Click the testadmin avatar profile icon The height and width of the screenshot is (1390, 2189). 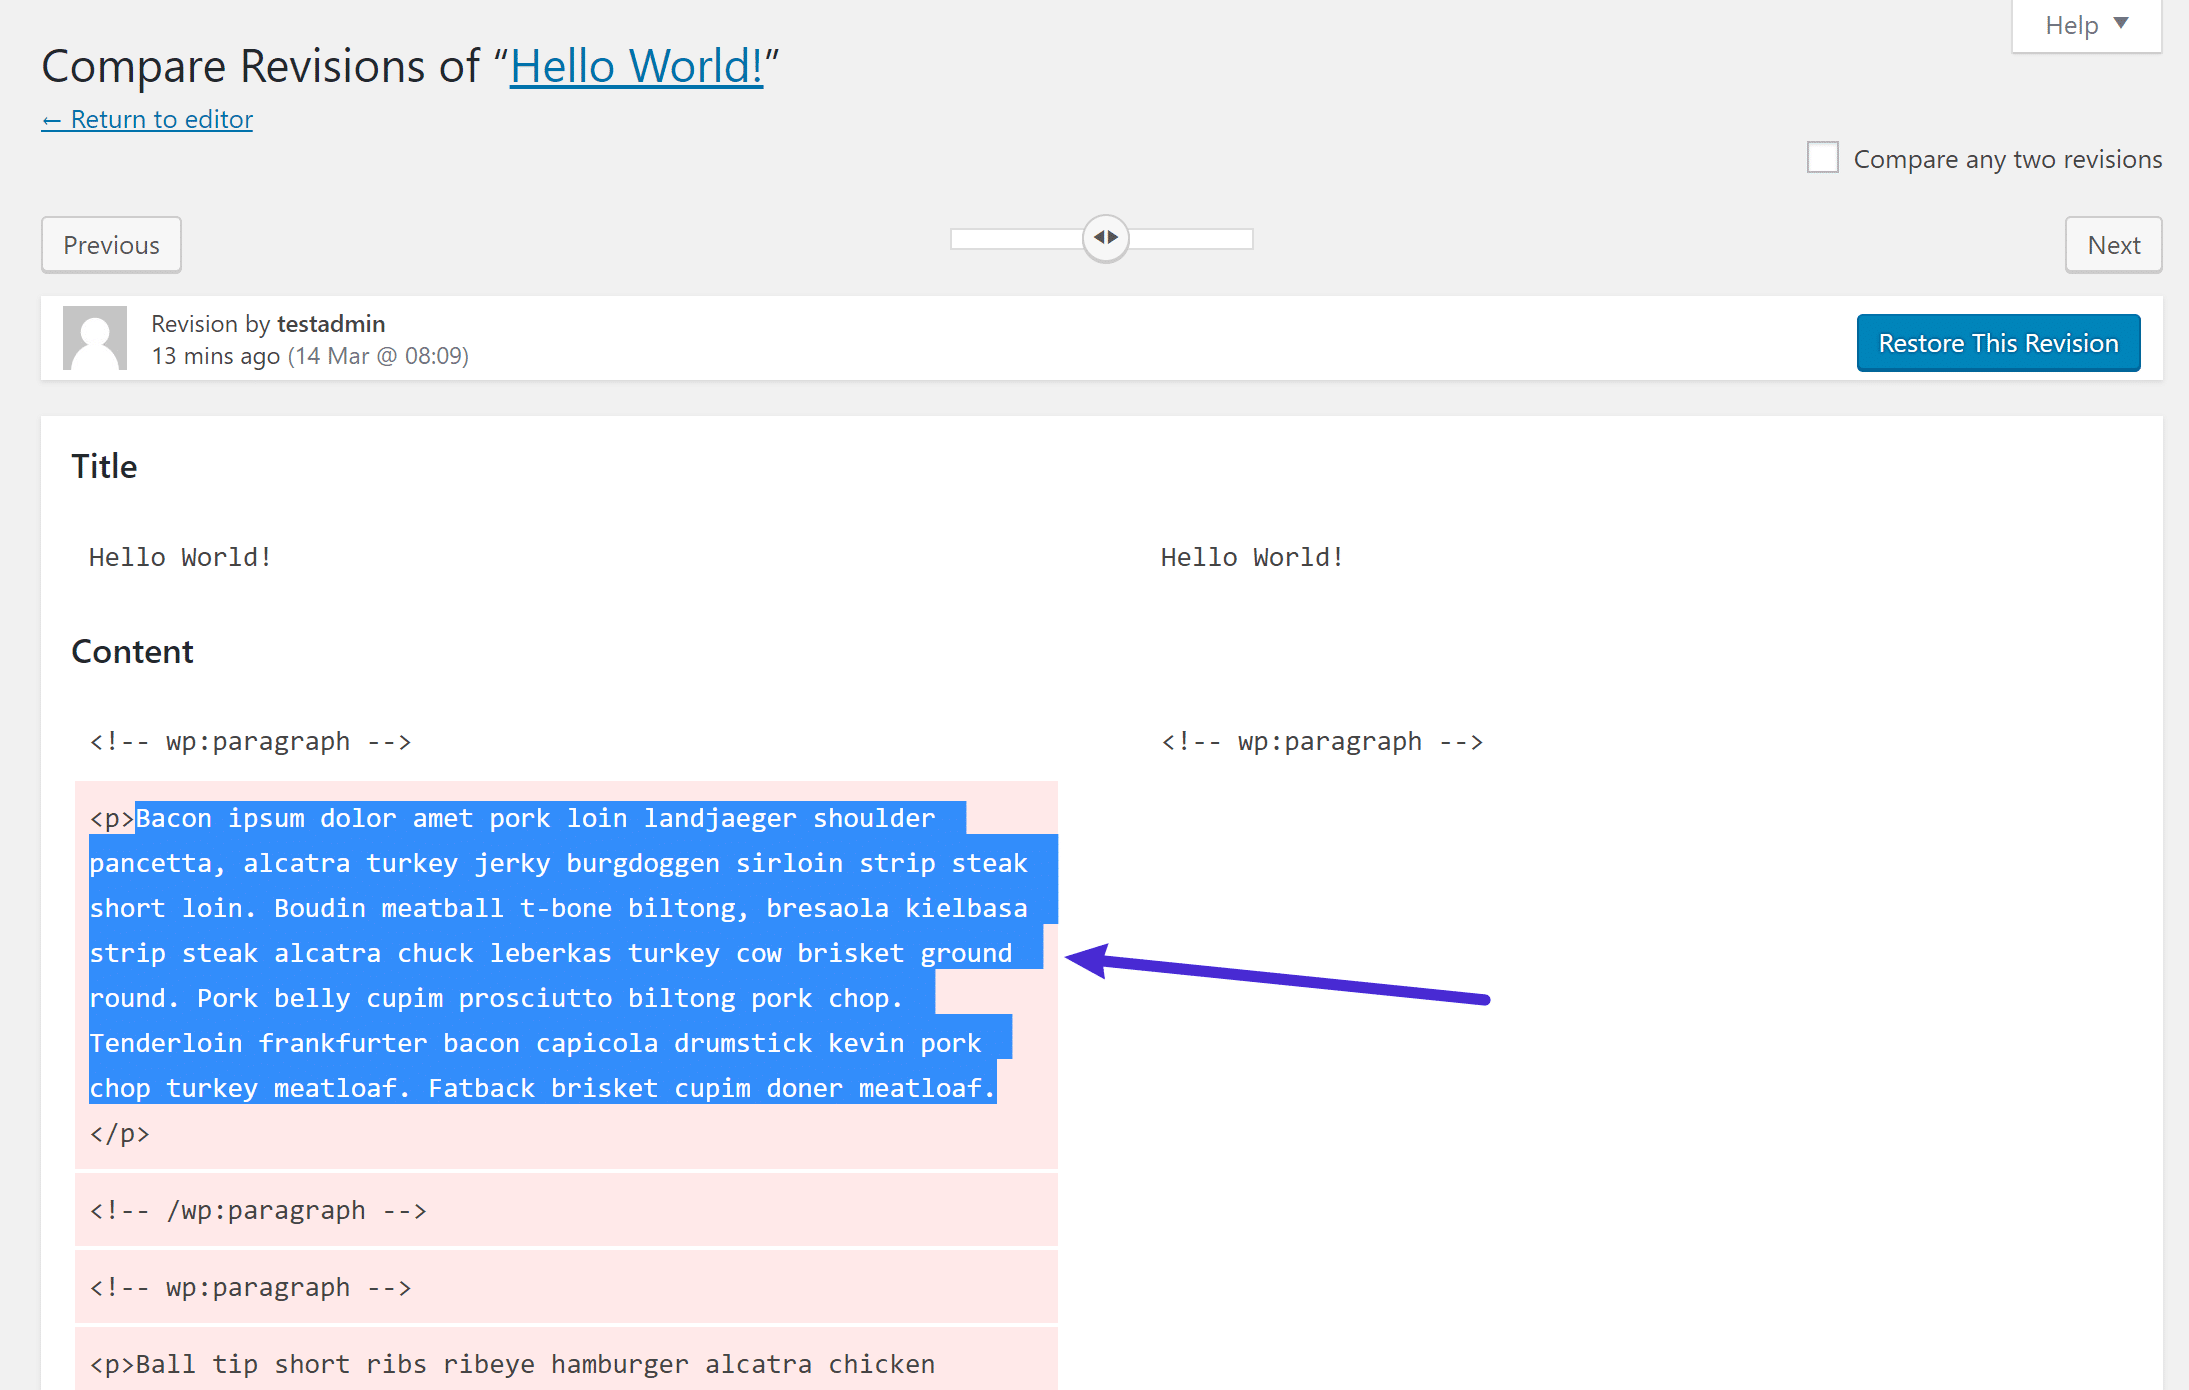click(93, 337)
